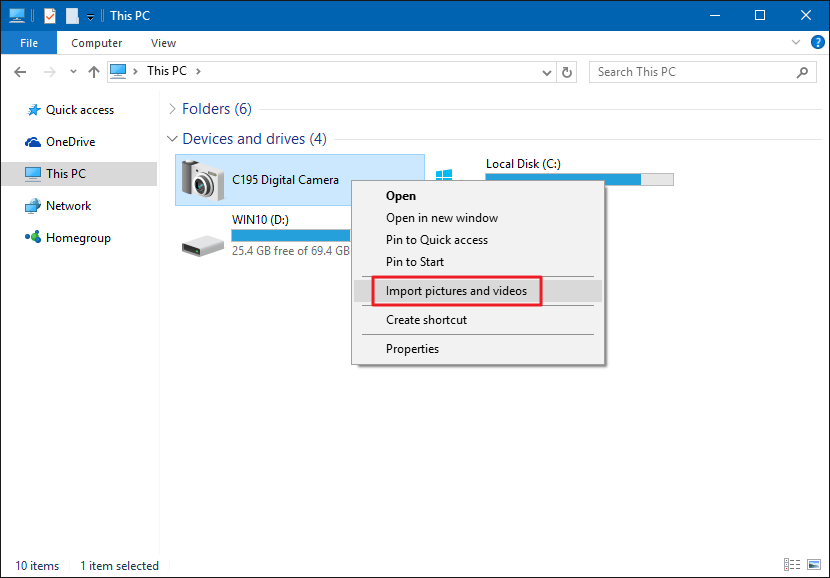Switch to large thumbnails view
This screenshot has height=578, width=830.
(x=812, y=565)
